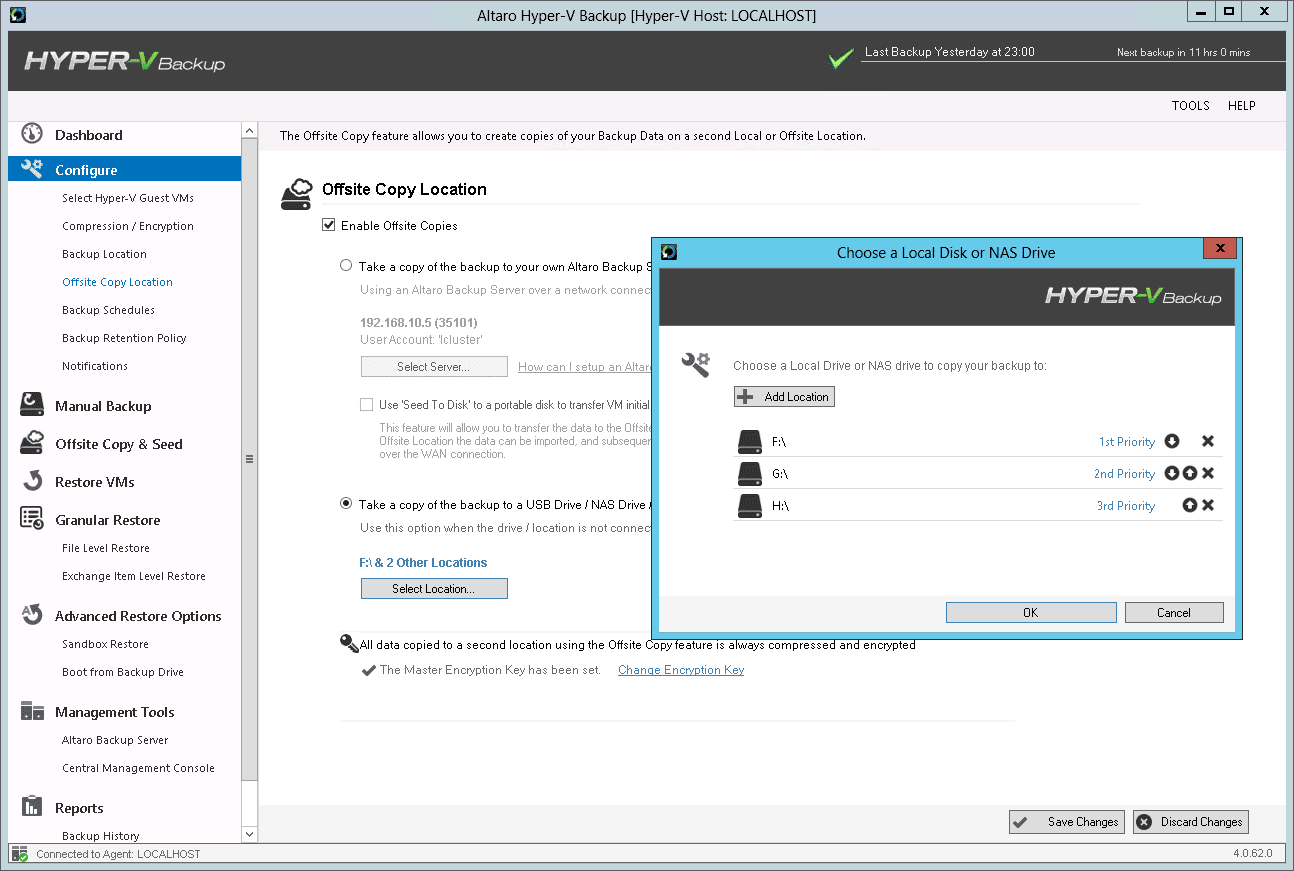Image resolution: width=1294 pixels, height=871 pixels.
Task: Move F:\ down in priority
Action: 1172,441
